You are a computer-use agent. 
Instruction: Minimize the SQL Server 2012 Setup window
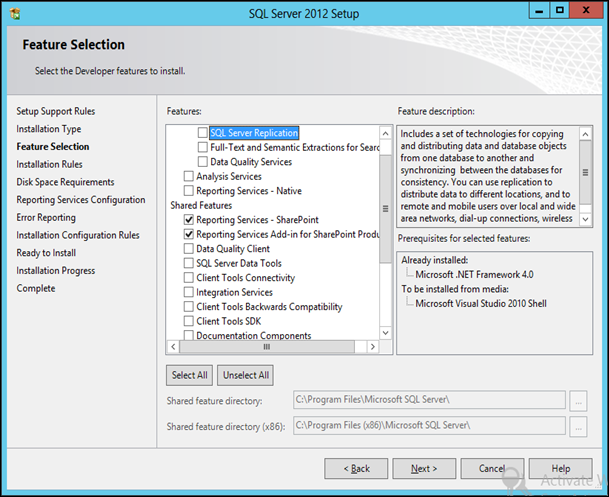click(x=539, y=10)
